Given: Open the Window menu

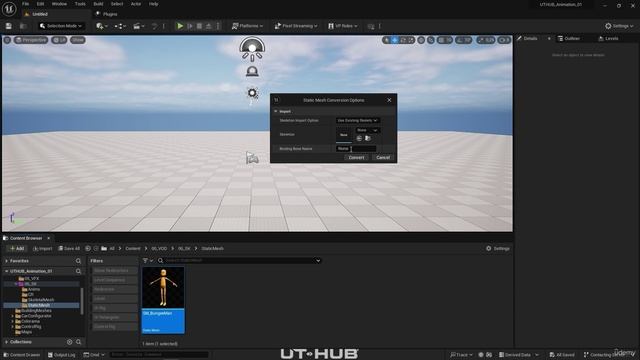Looking at the screenshot, I should click(59, 4).
